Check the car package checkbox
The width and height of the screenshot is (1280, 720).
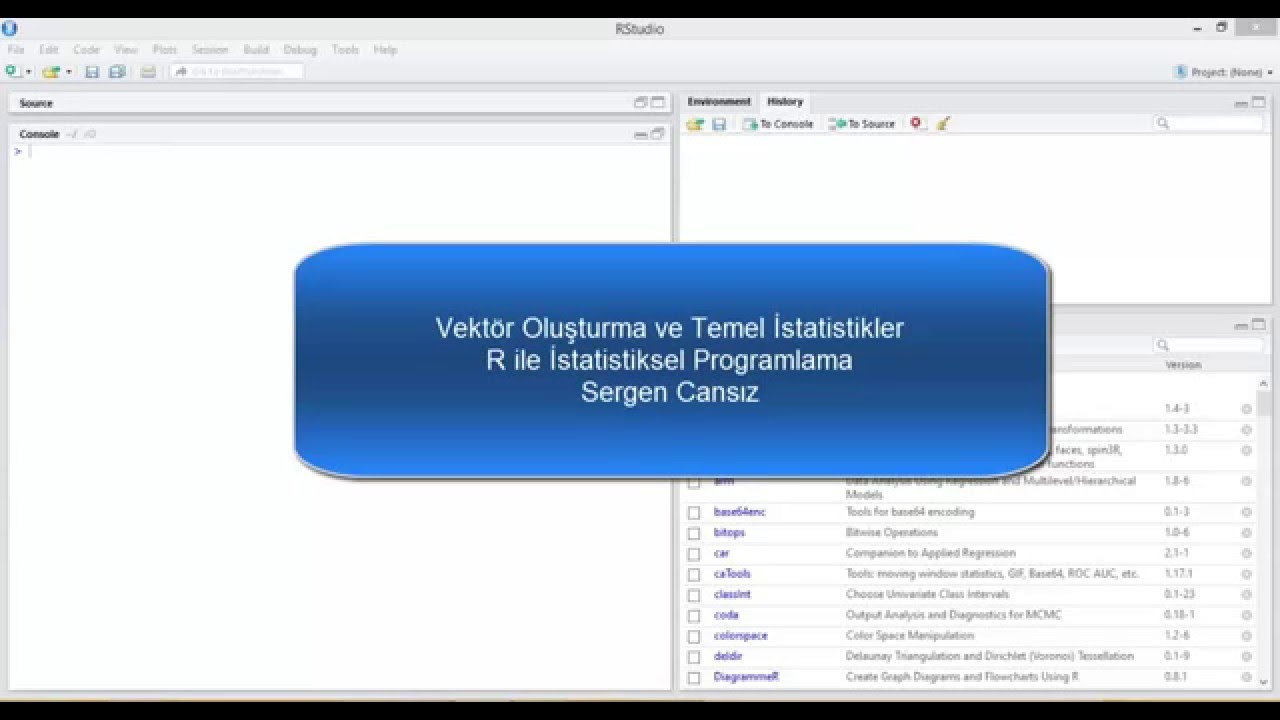coord(694,554)
